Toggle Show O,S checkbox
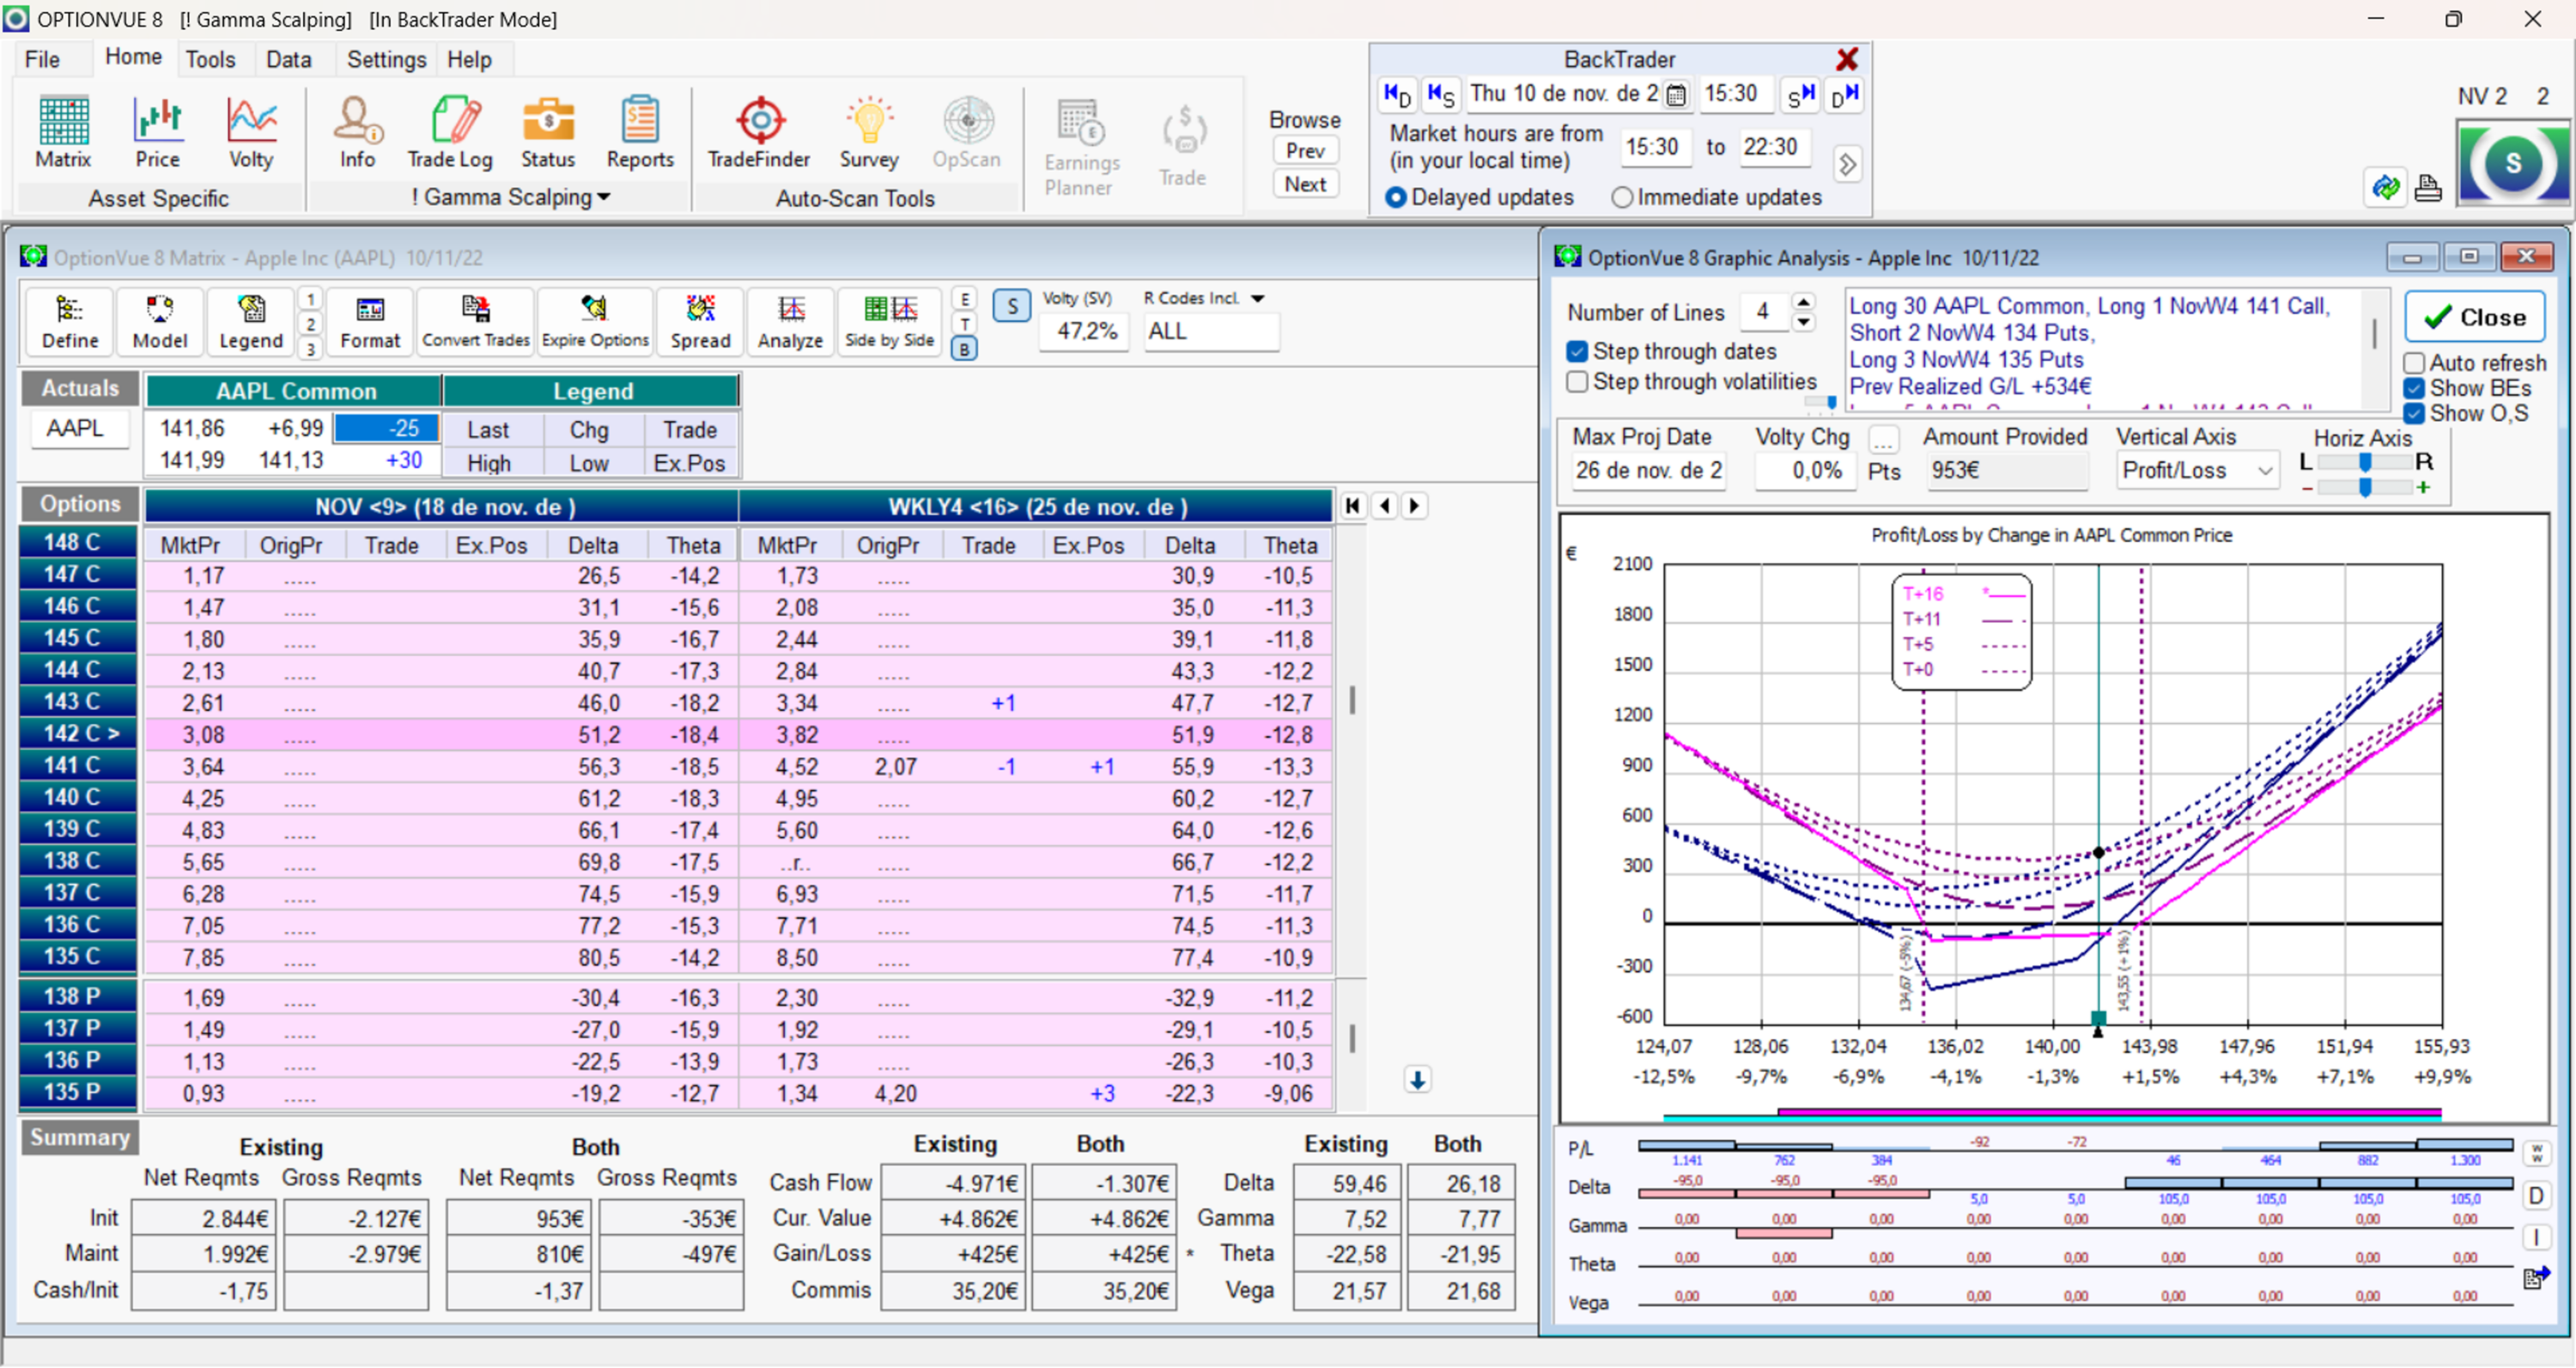This screenshot has height=1368, width=2576. click(2414, 413)
